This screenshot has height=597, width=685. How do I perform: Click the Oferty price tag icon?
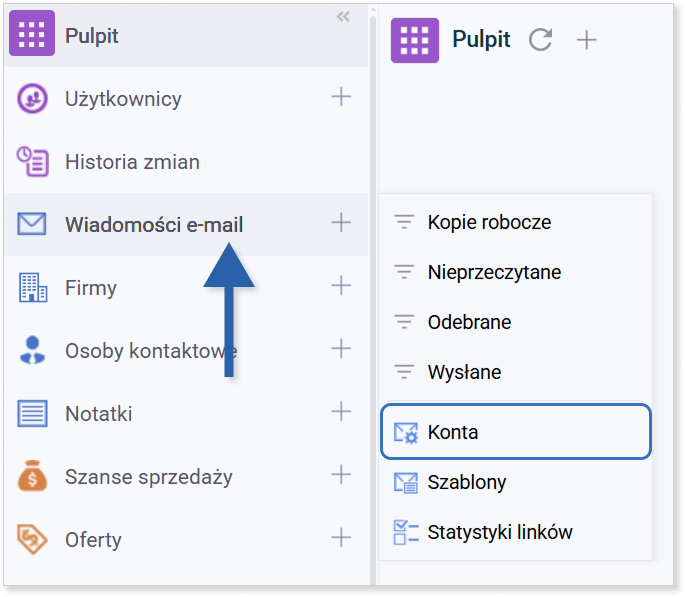(x=32, y=540)
